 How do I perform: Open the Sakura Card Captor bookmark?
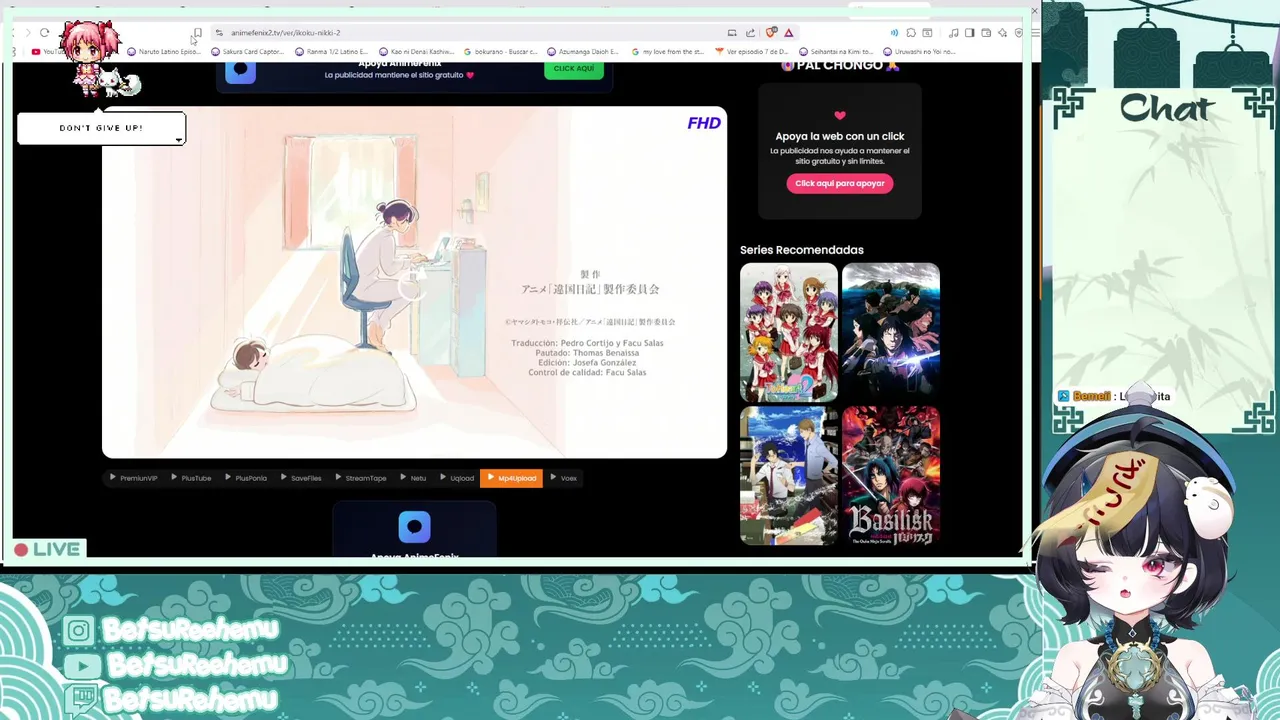(x=248, y=52)
